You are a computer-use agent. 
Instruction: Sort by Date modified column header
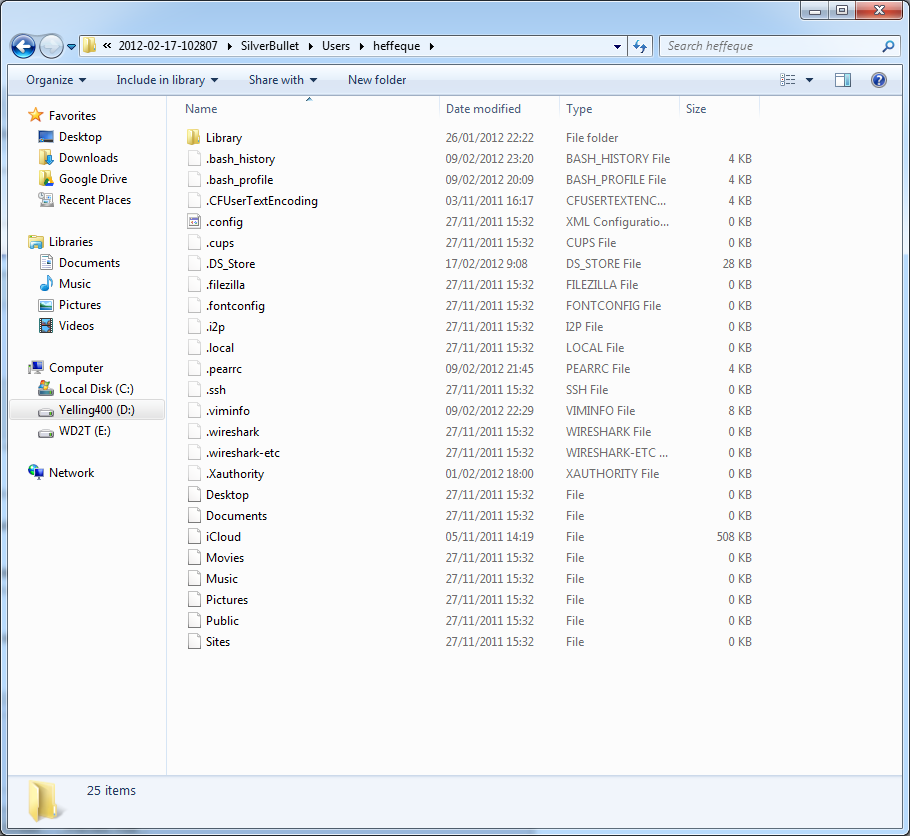pyautogui.click(x=483, y=109)
